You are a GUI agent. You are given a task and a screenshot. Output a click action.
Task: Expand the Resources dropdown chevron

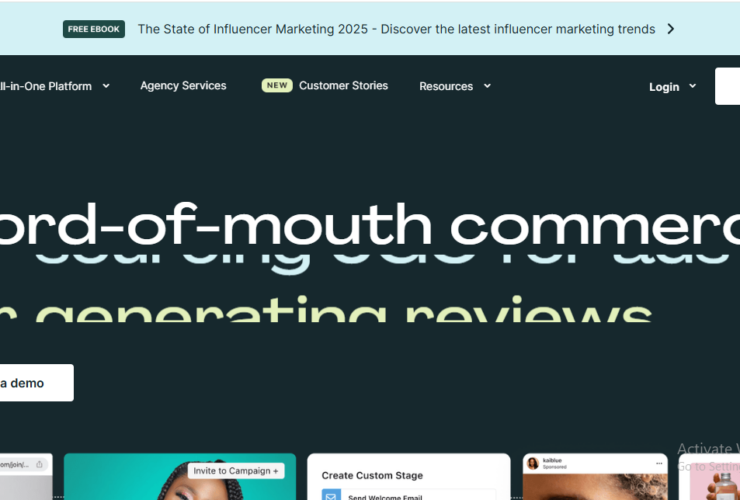(x=488, y=86)
